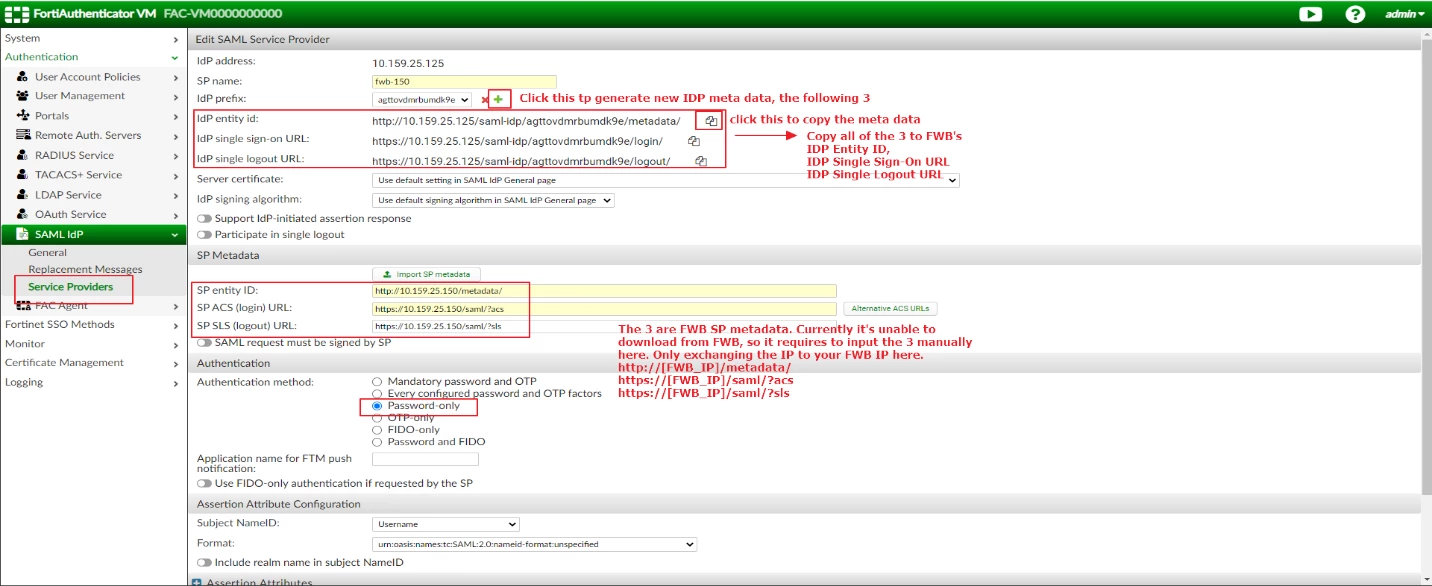Select Mandatory password and OTP
The height and width of the screenshot is (586, 1432).
377,382
